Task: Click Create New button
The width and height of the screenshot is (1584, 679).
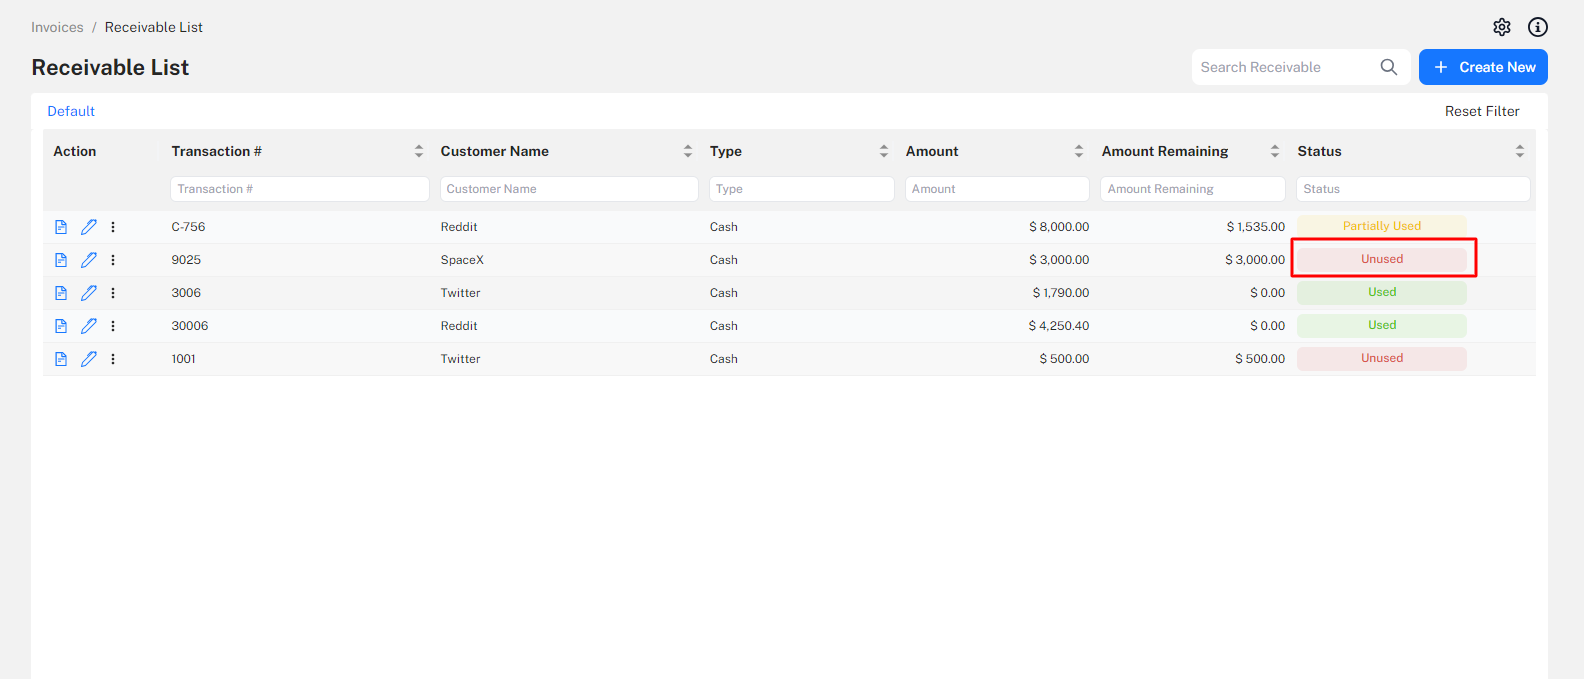Action: 1483,67
